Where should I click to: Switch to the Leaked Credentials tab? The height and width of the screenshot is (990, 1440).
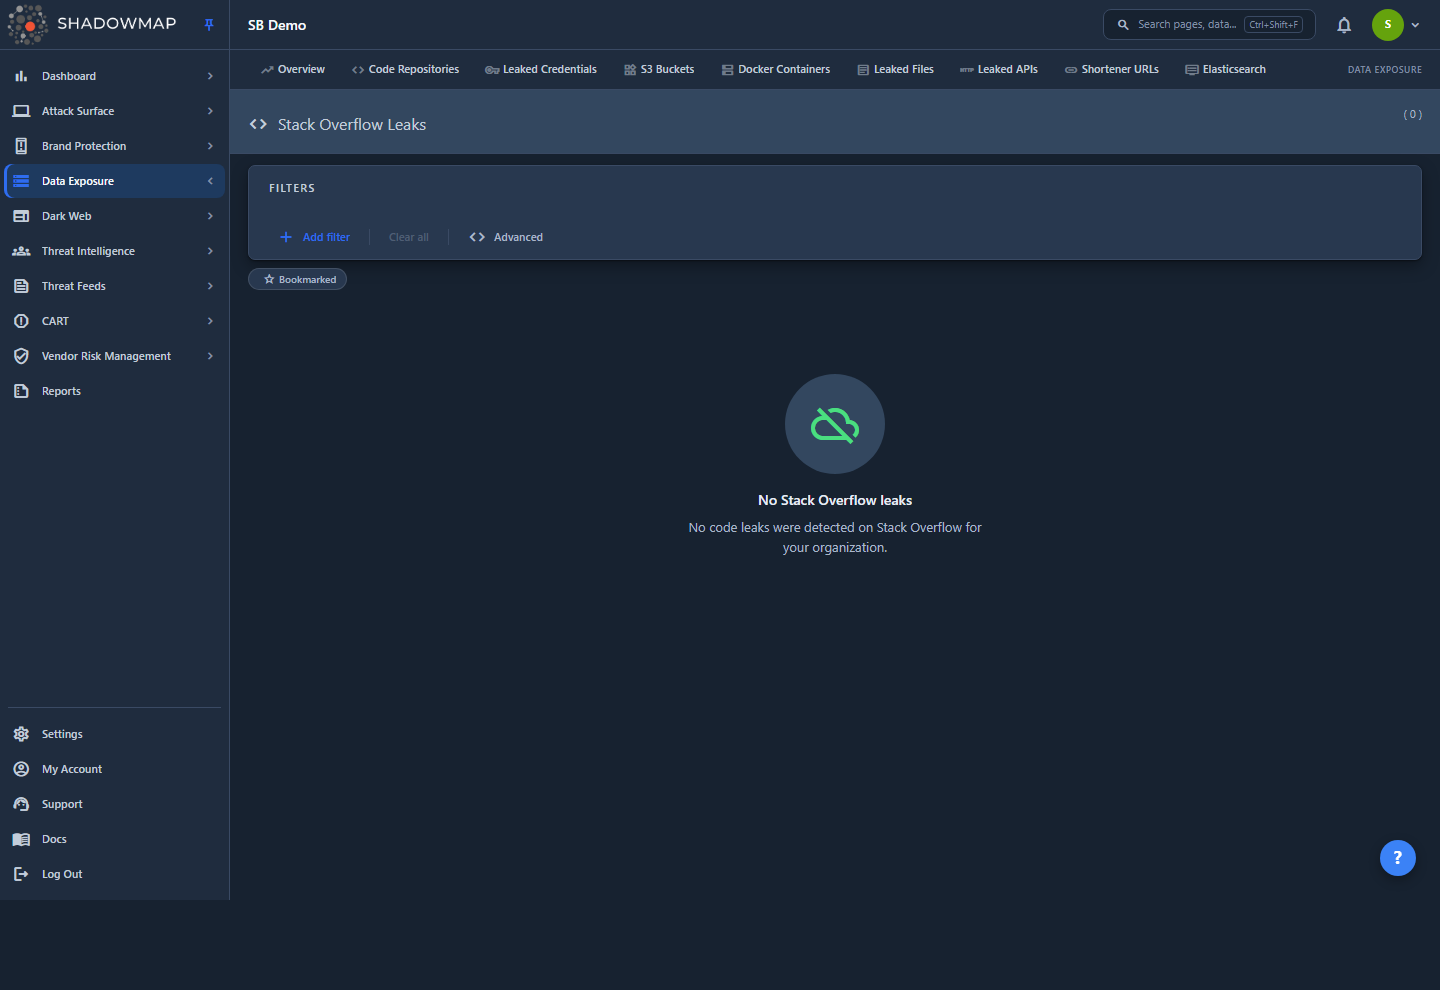(541, 69)
